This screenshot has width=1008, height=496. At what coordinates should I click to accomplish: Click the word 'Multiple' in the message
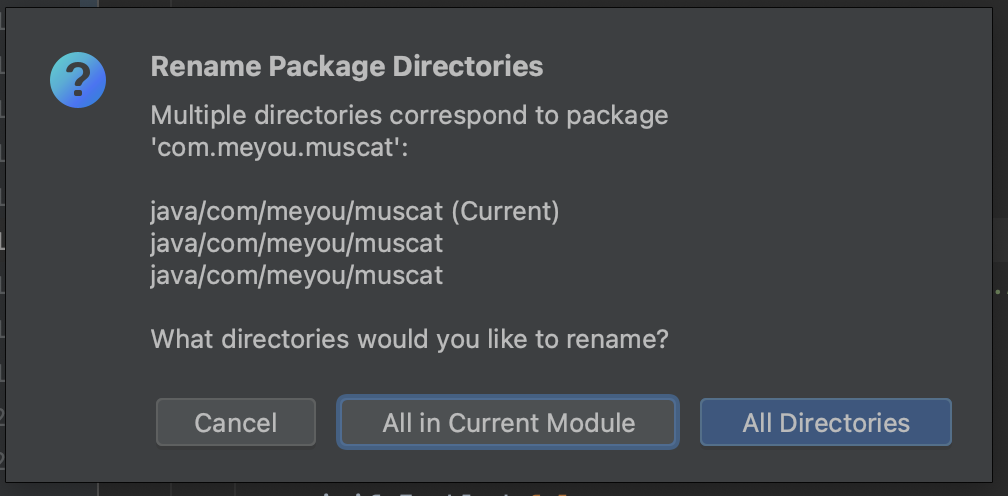[199, 115]
